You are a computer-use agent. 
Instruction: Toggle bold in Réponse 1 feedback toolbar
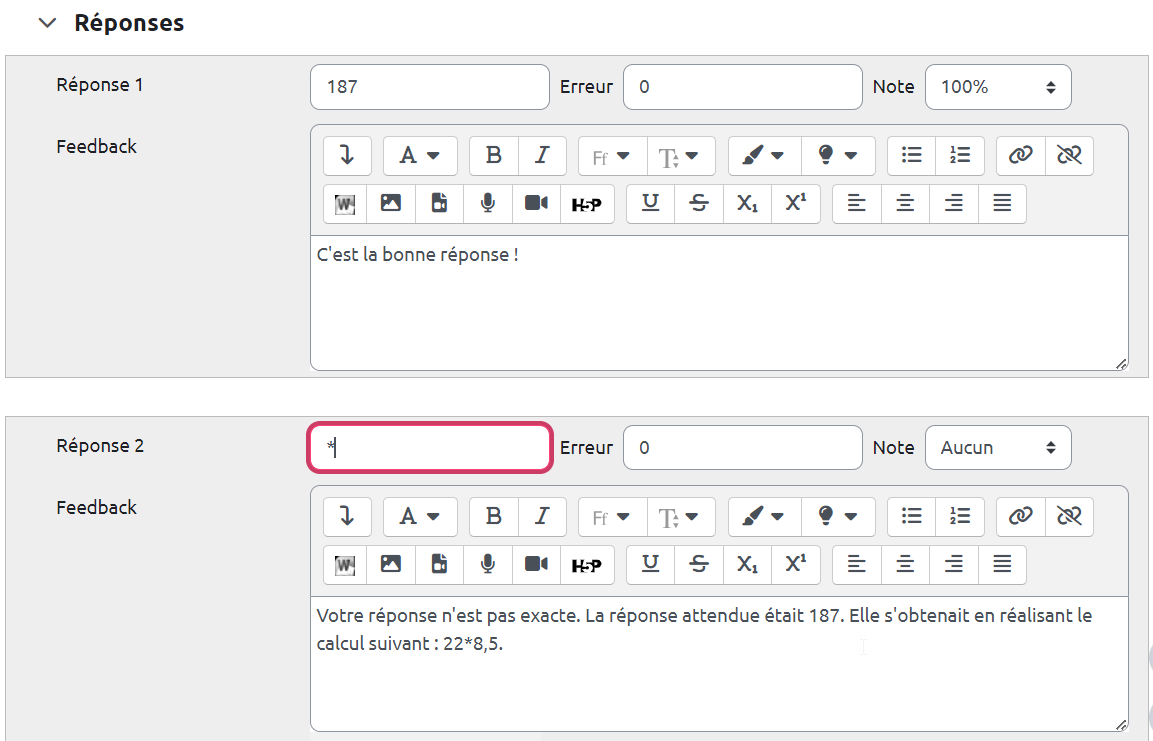click(493, 156)
